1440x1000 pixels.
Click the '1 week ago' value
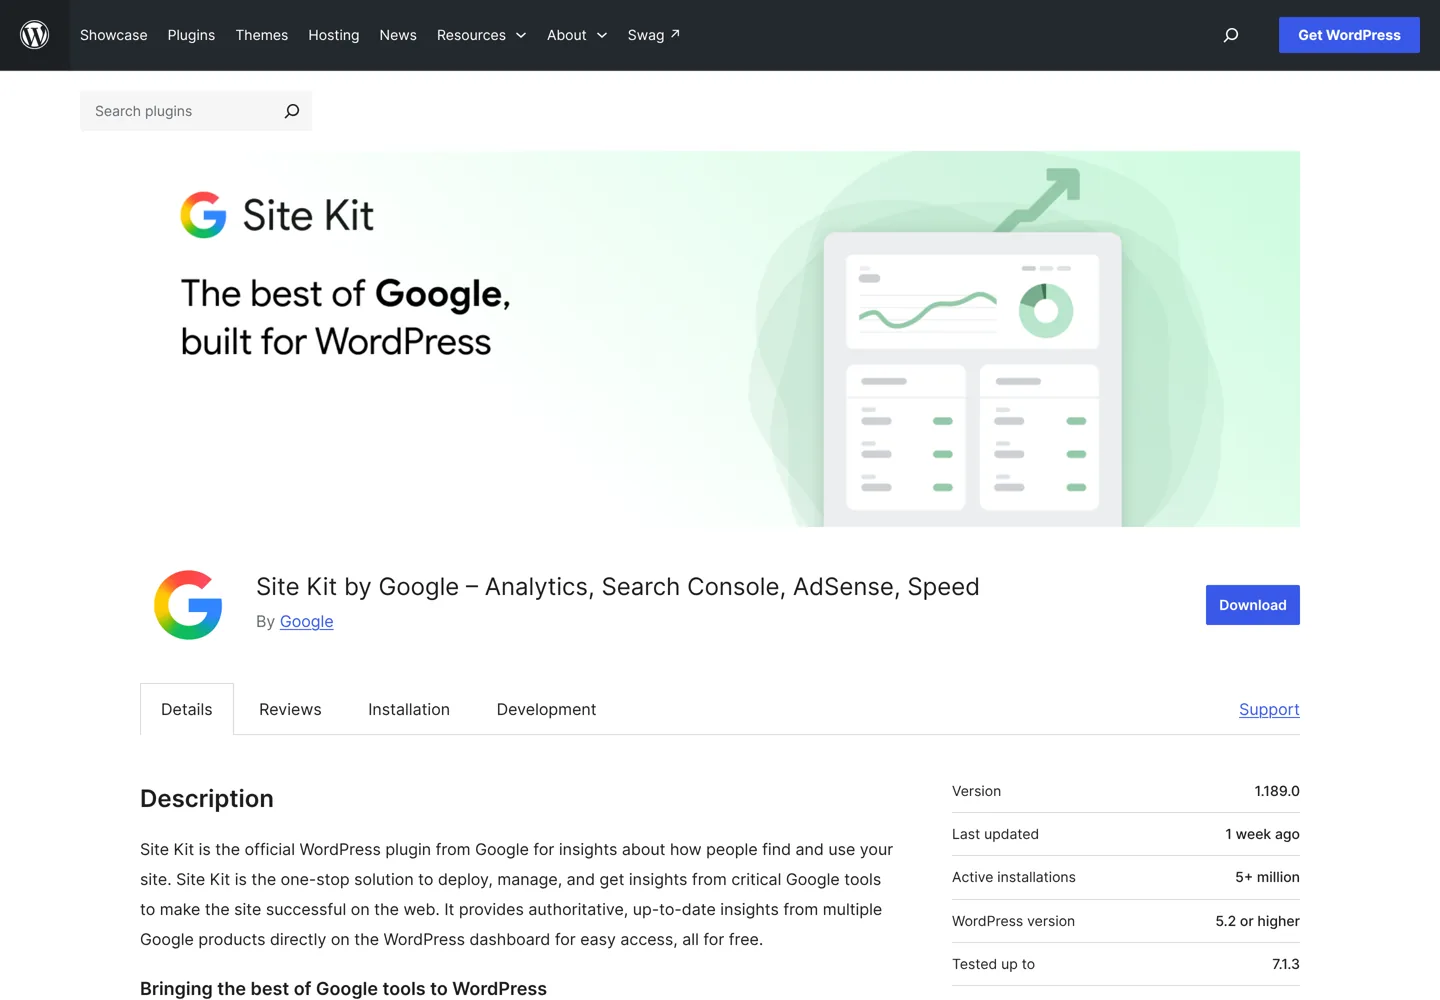[x=1262, y=834]
